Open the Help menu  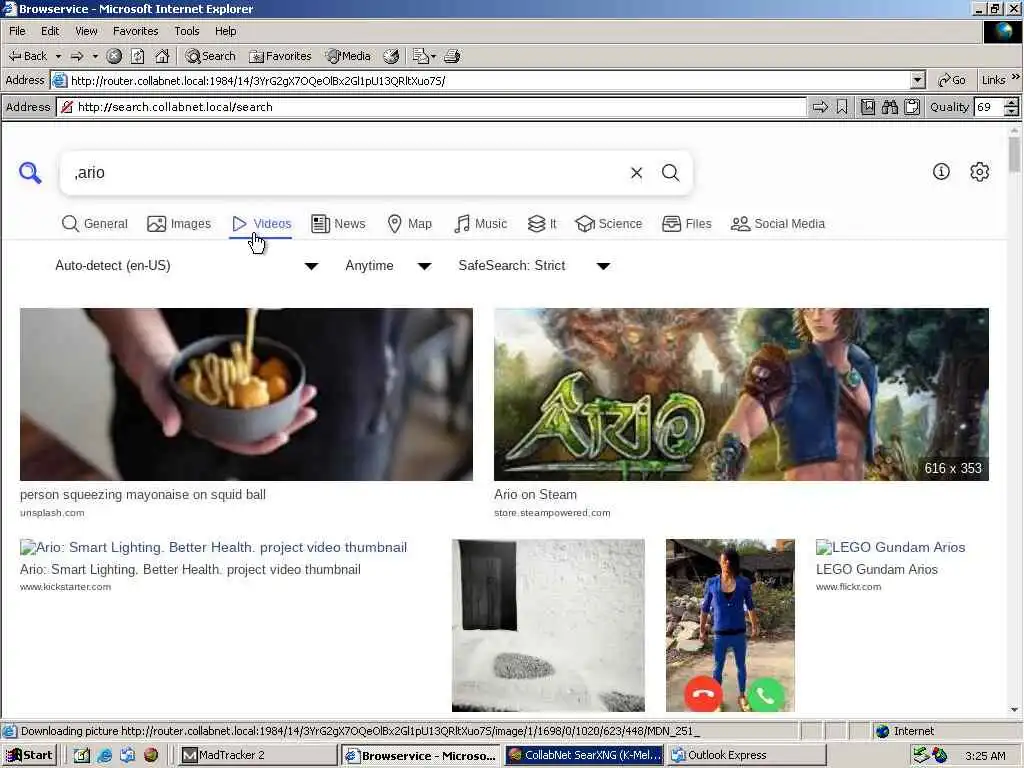pos(225,31)
